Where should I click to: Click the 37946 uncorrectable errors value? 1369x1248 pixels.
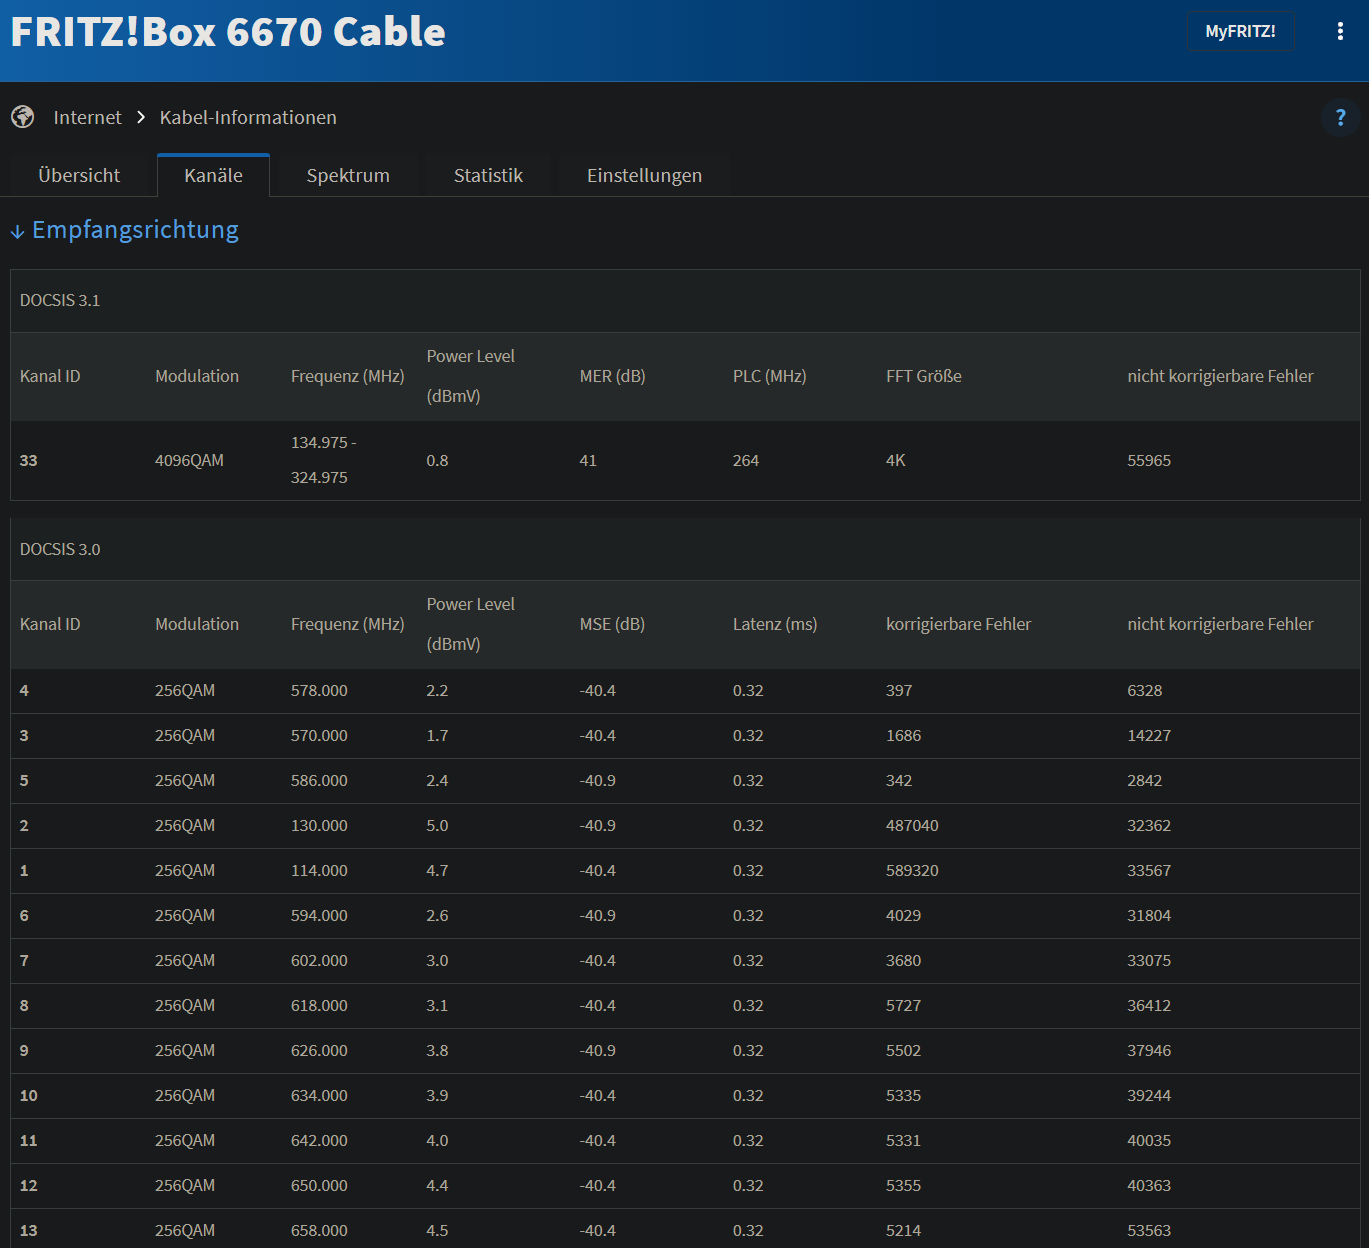1149,1050
